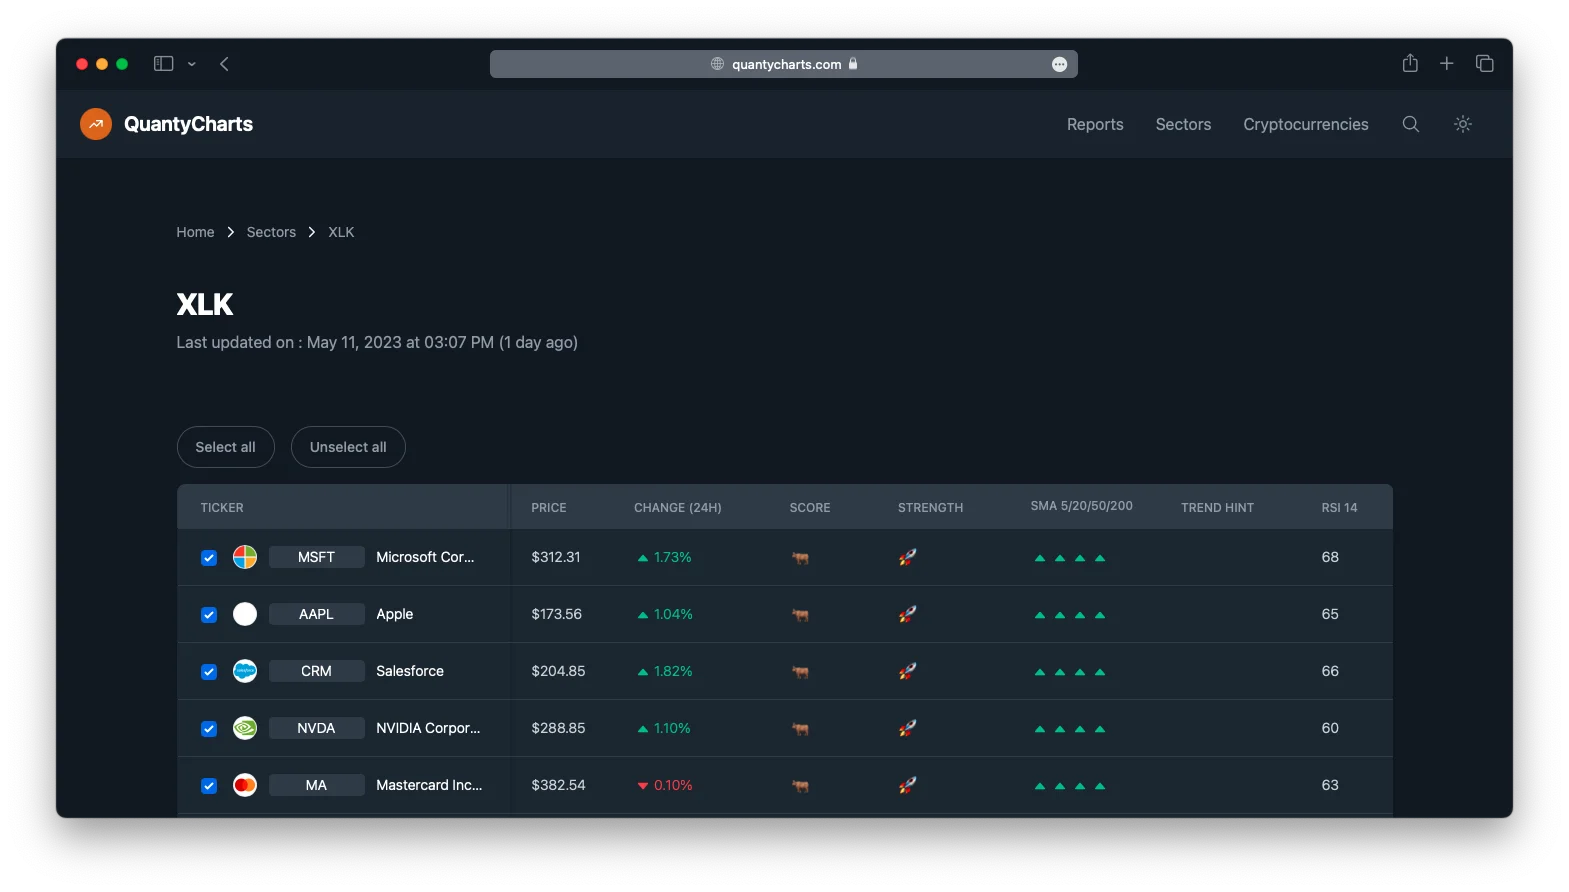This screenshot has height=892, width=1569.
Task: Click the page options ellipsis in address bar
Action: 1060,64
